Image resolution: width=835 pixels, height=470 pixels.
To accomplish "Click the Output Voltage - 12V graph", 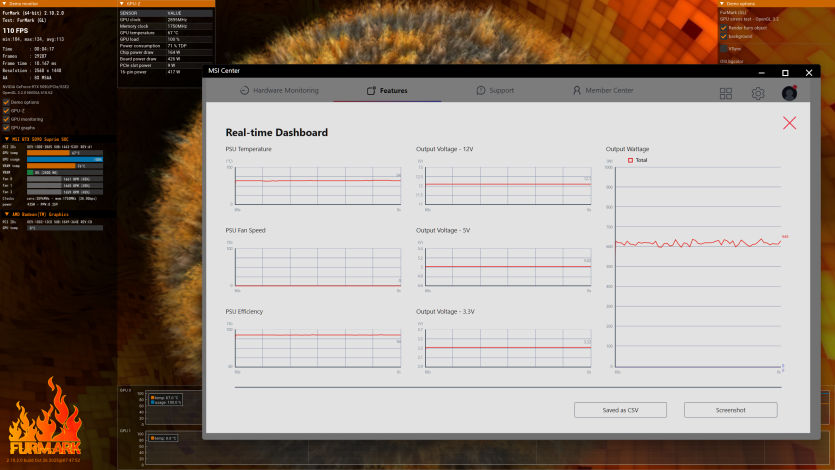I will (x=508, y=186).
